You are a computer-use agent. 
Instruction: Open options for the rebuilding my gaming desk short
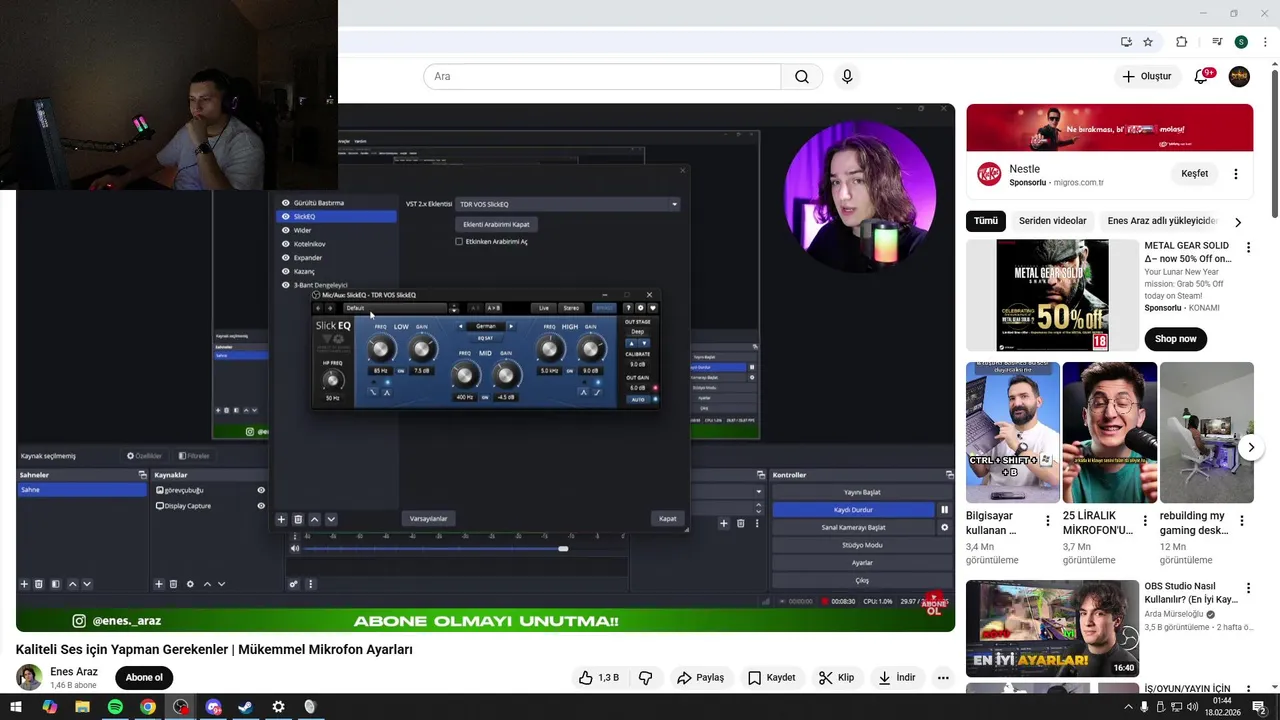click(x=1242, y=521)
